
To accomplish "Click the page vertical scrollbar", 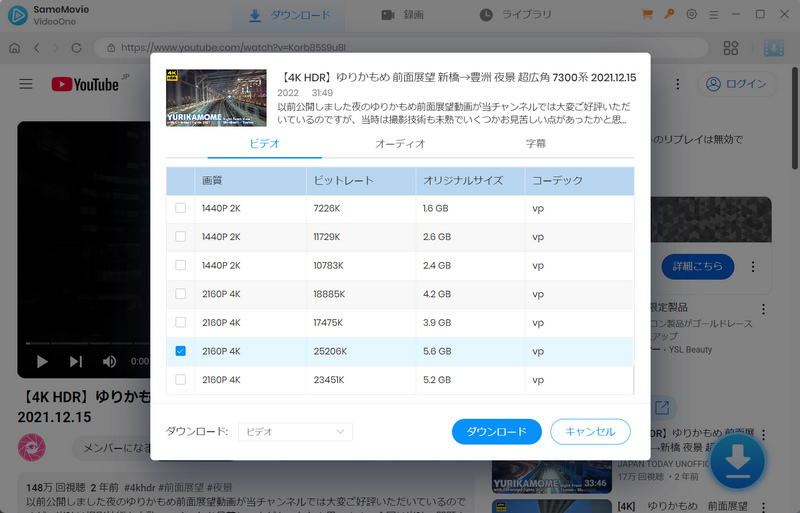I will tap(795, 117).
